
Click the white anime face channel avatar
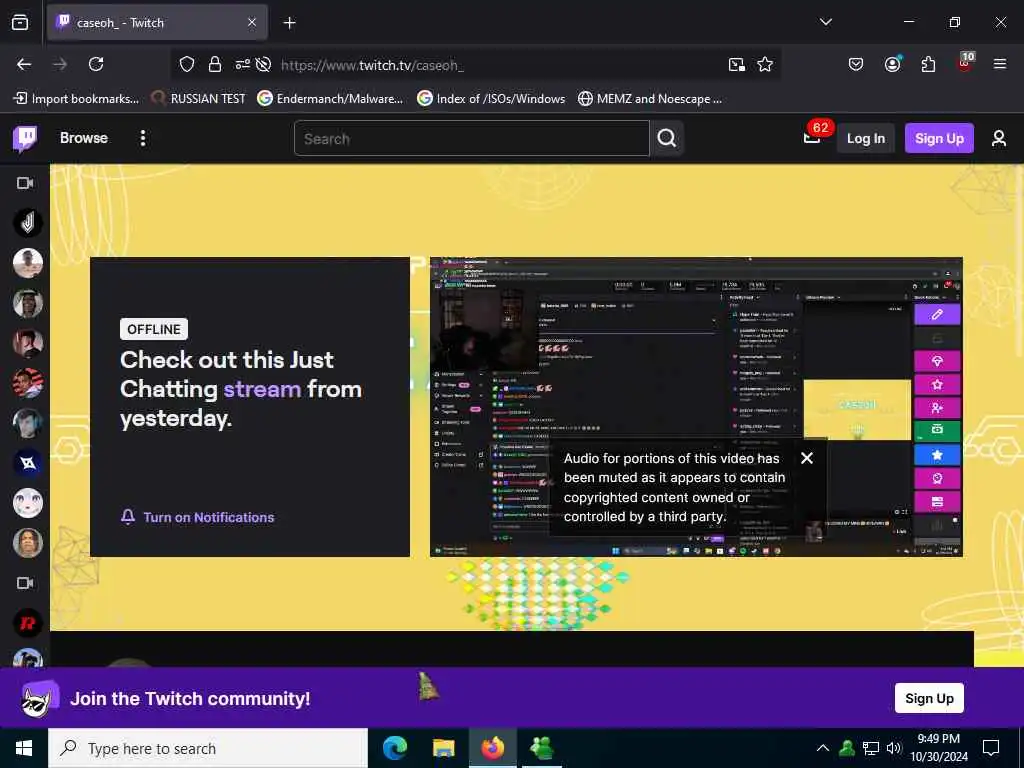pos(27,503)
